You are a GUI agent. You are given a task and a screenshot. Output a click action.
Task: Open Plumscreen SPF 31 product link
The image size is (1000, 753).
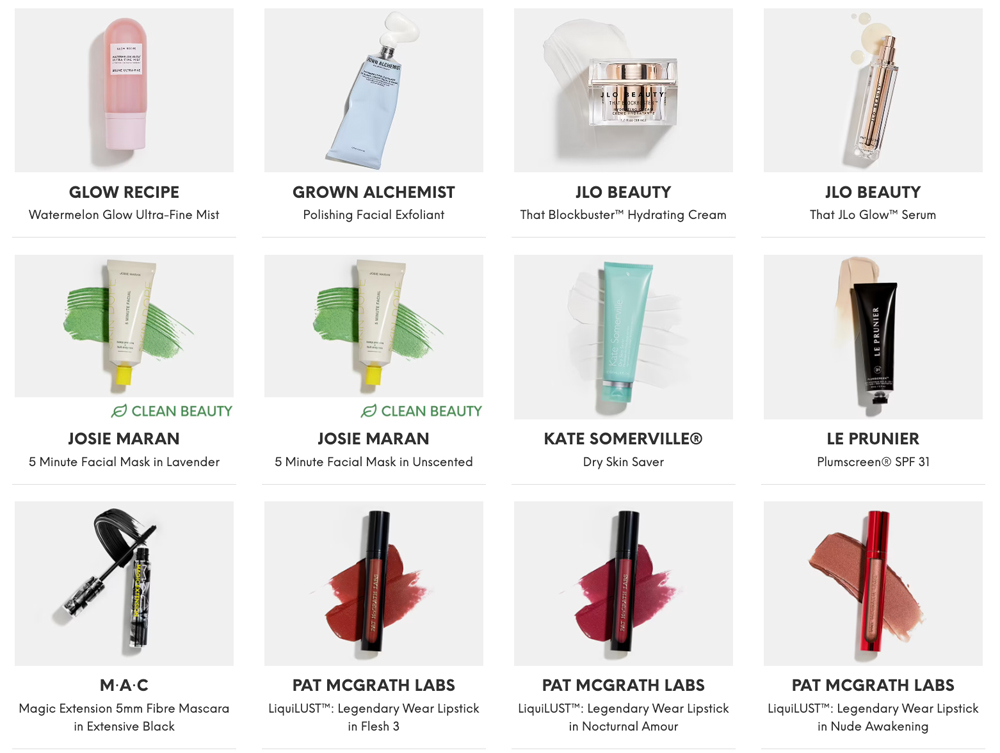(873, 462)
